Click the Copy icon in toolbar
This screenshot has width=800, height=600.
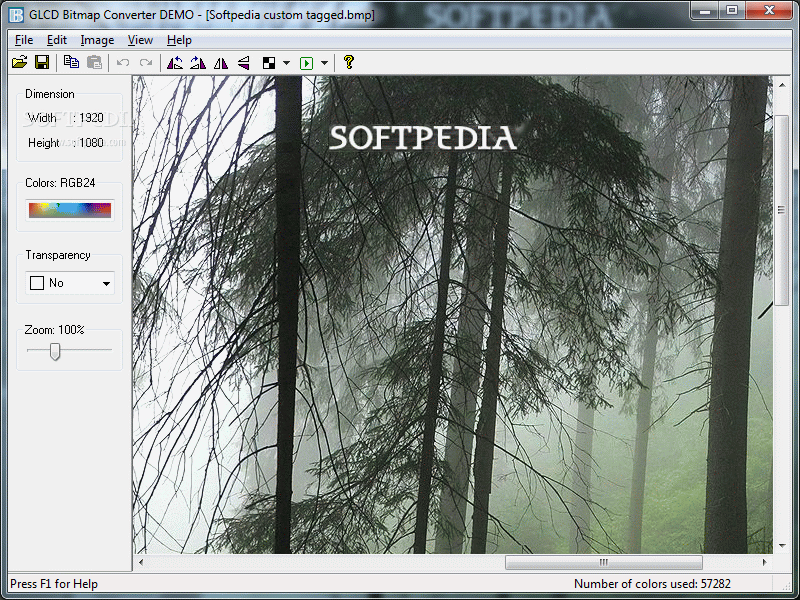pos(71,63)
